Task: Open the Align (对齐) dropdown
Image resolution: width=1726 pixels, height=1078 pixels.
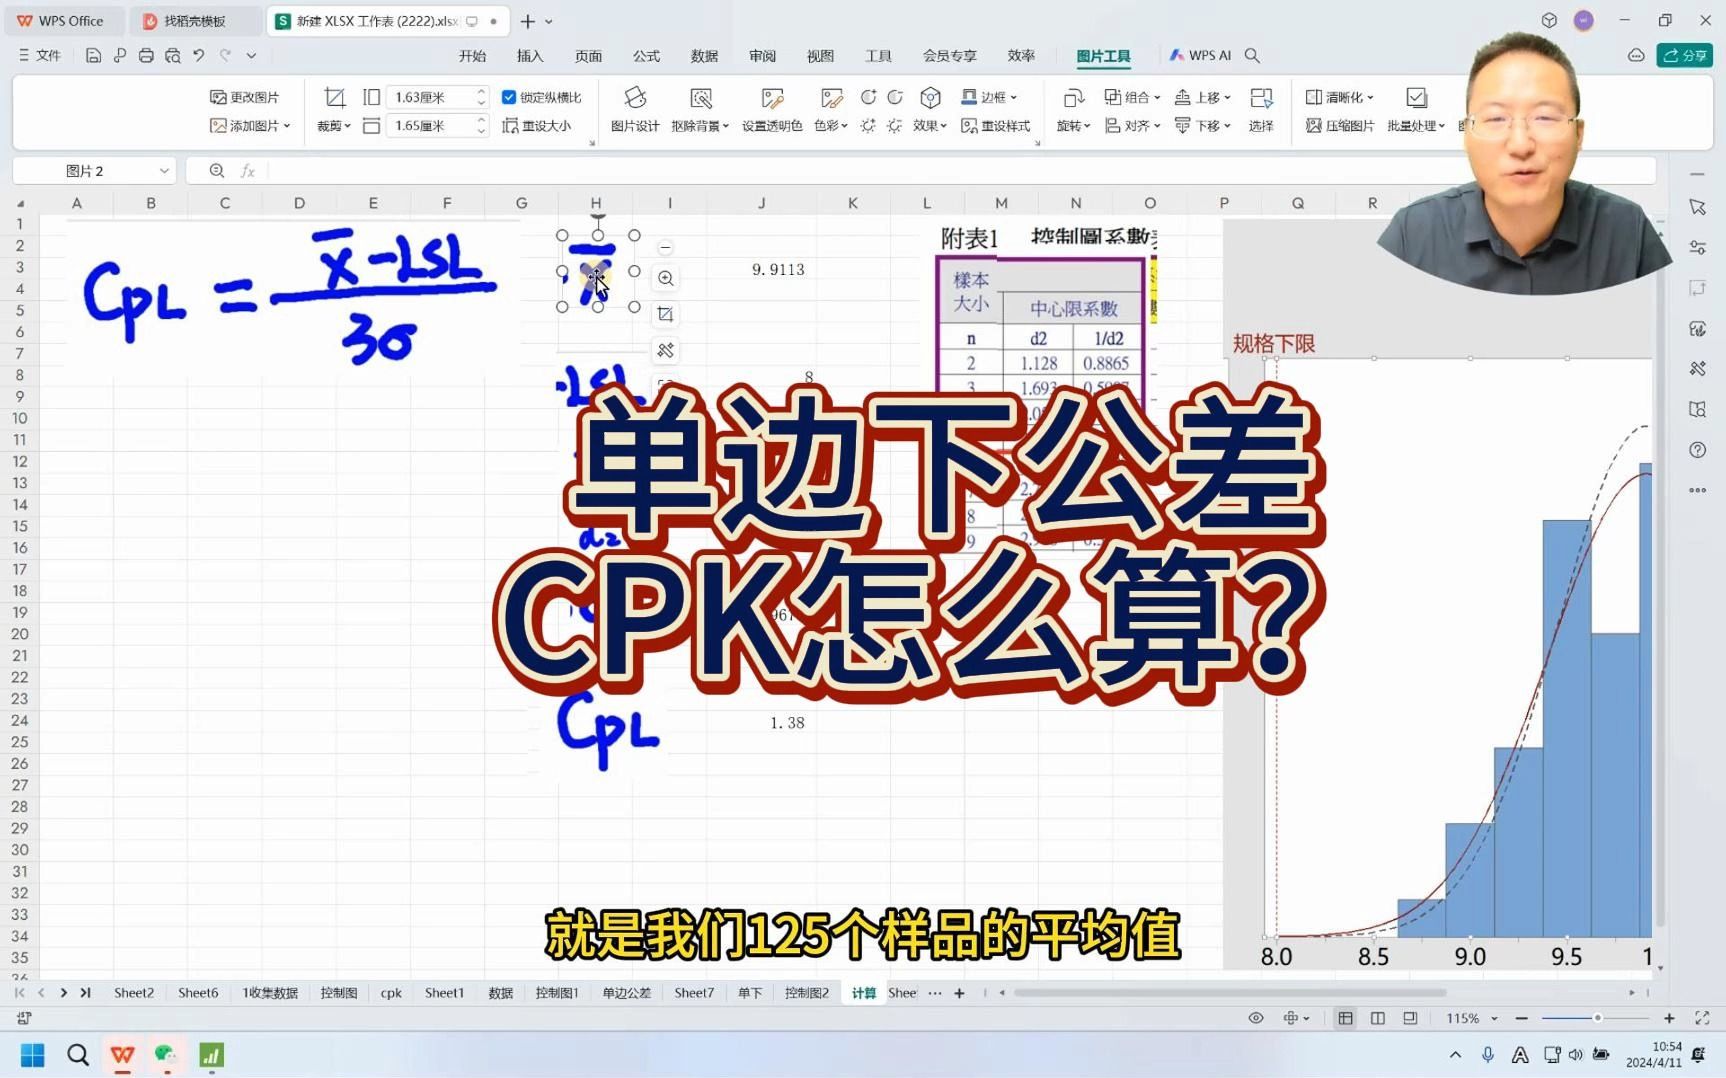Action: coord(1132,126)
